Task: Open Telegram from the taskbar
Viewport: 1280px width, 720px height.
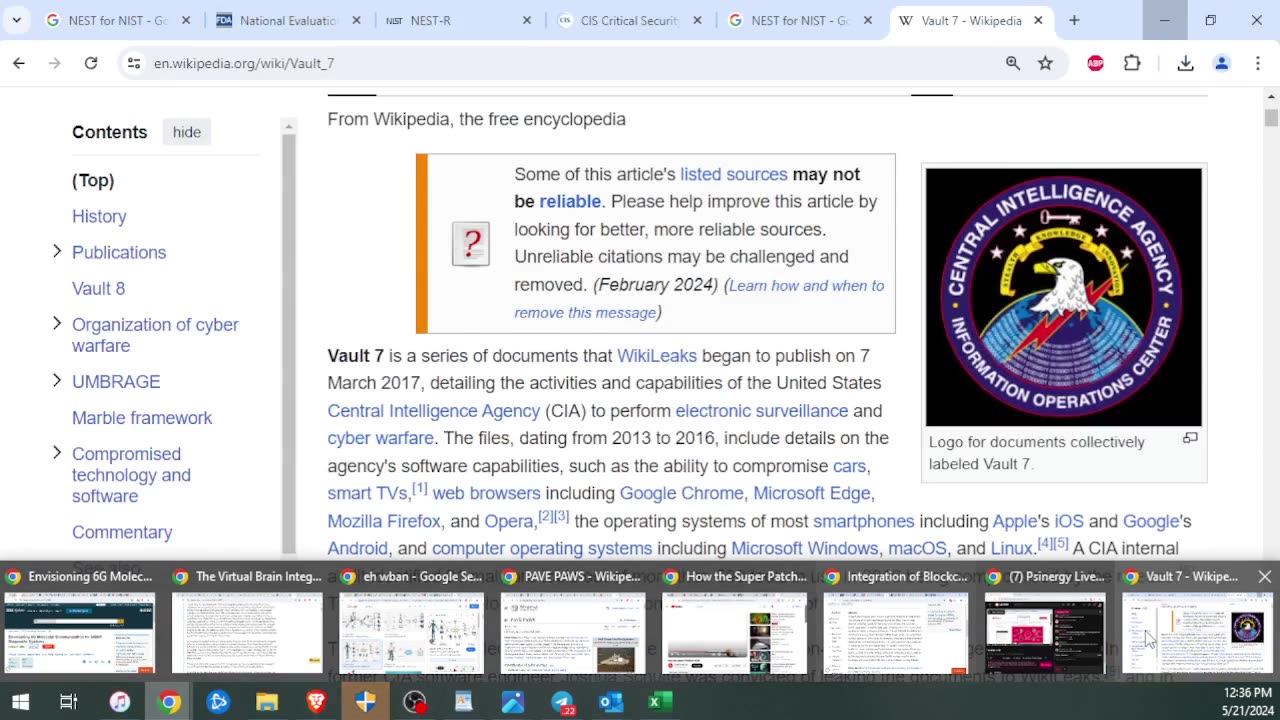Action: tap(563, 702)
